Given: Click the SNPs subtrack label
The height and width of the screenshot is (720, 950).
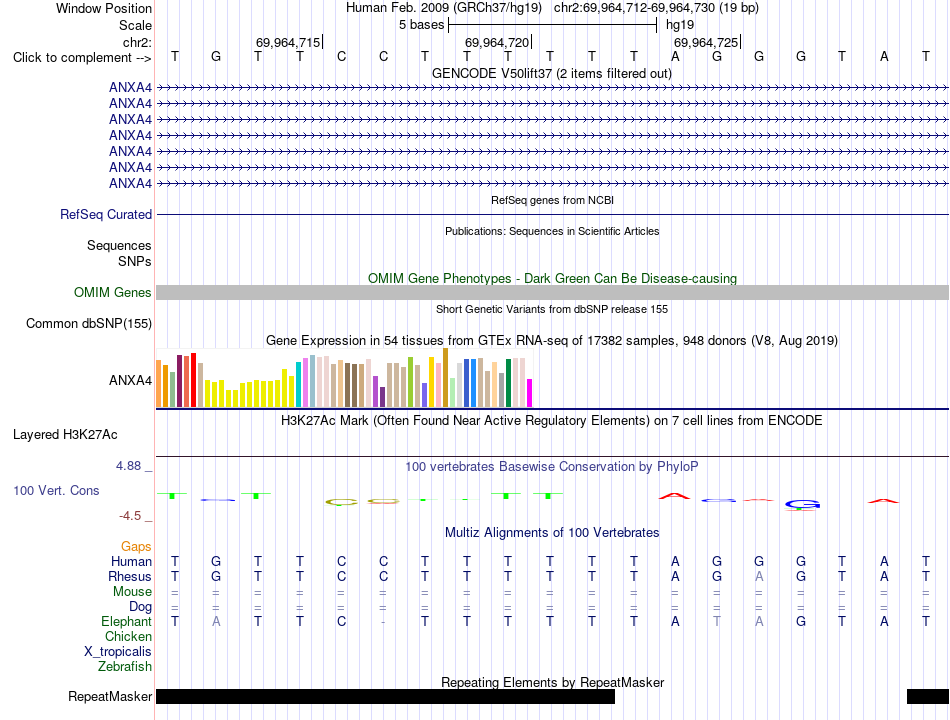Looking at the screenshot, I should (135, 261).
